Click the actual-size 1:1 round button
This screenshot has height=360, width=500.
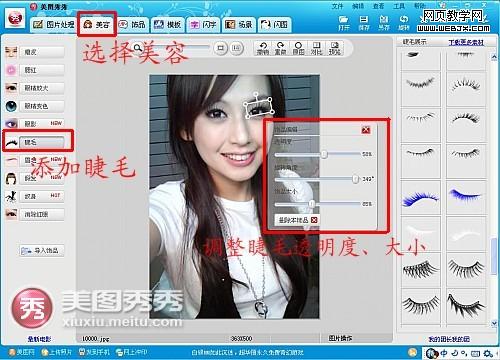click(x=236, y=48)
